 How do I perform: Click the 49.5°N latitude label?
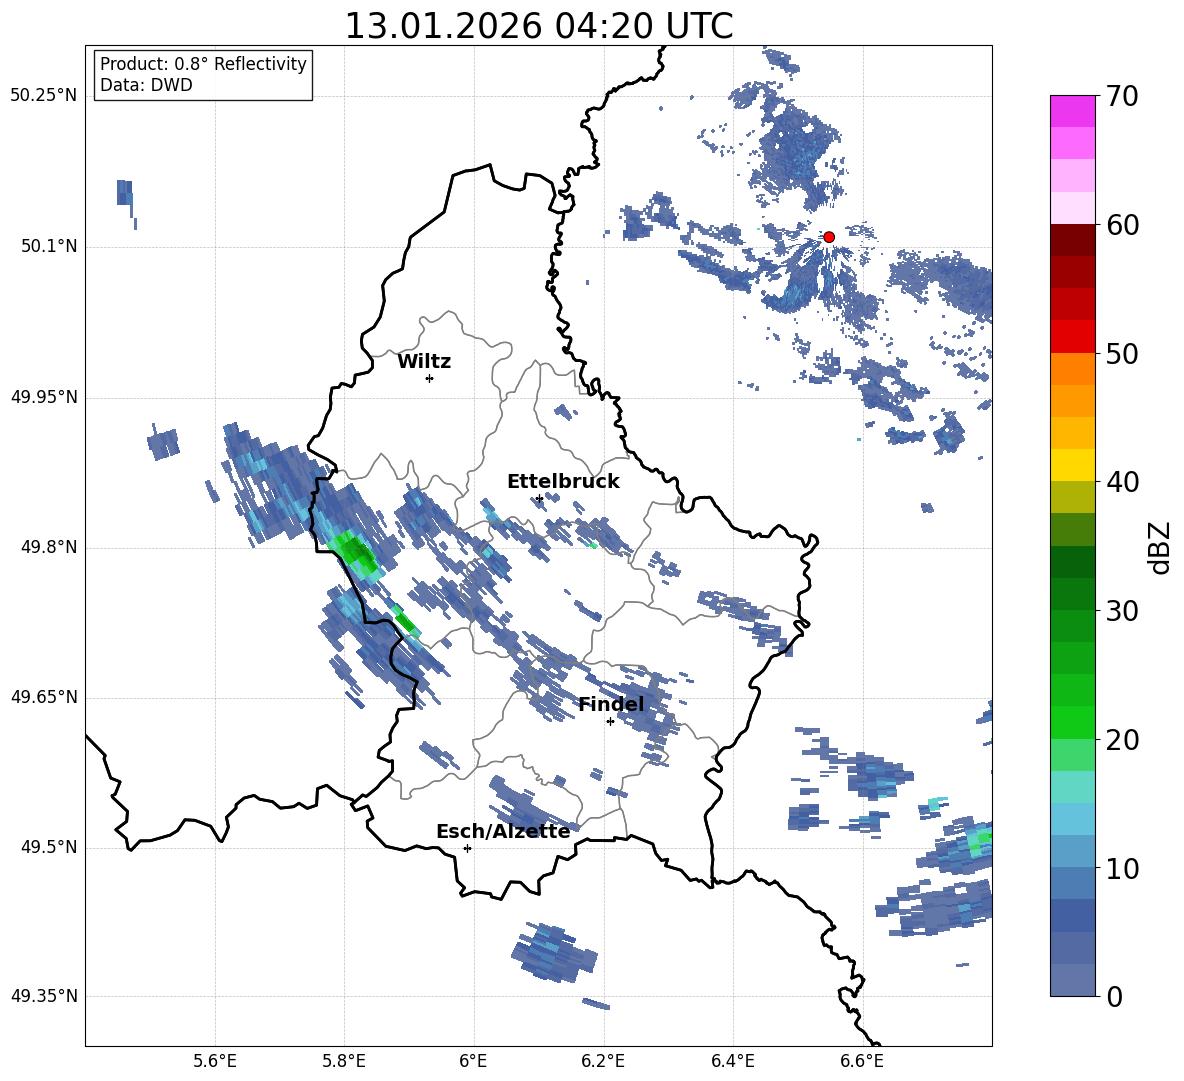pyautogui.click(x=49, y=847)
